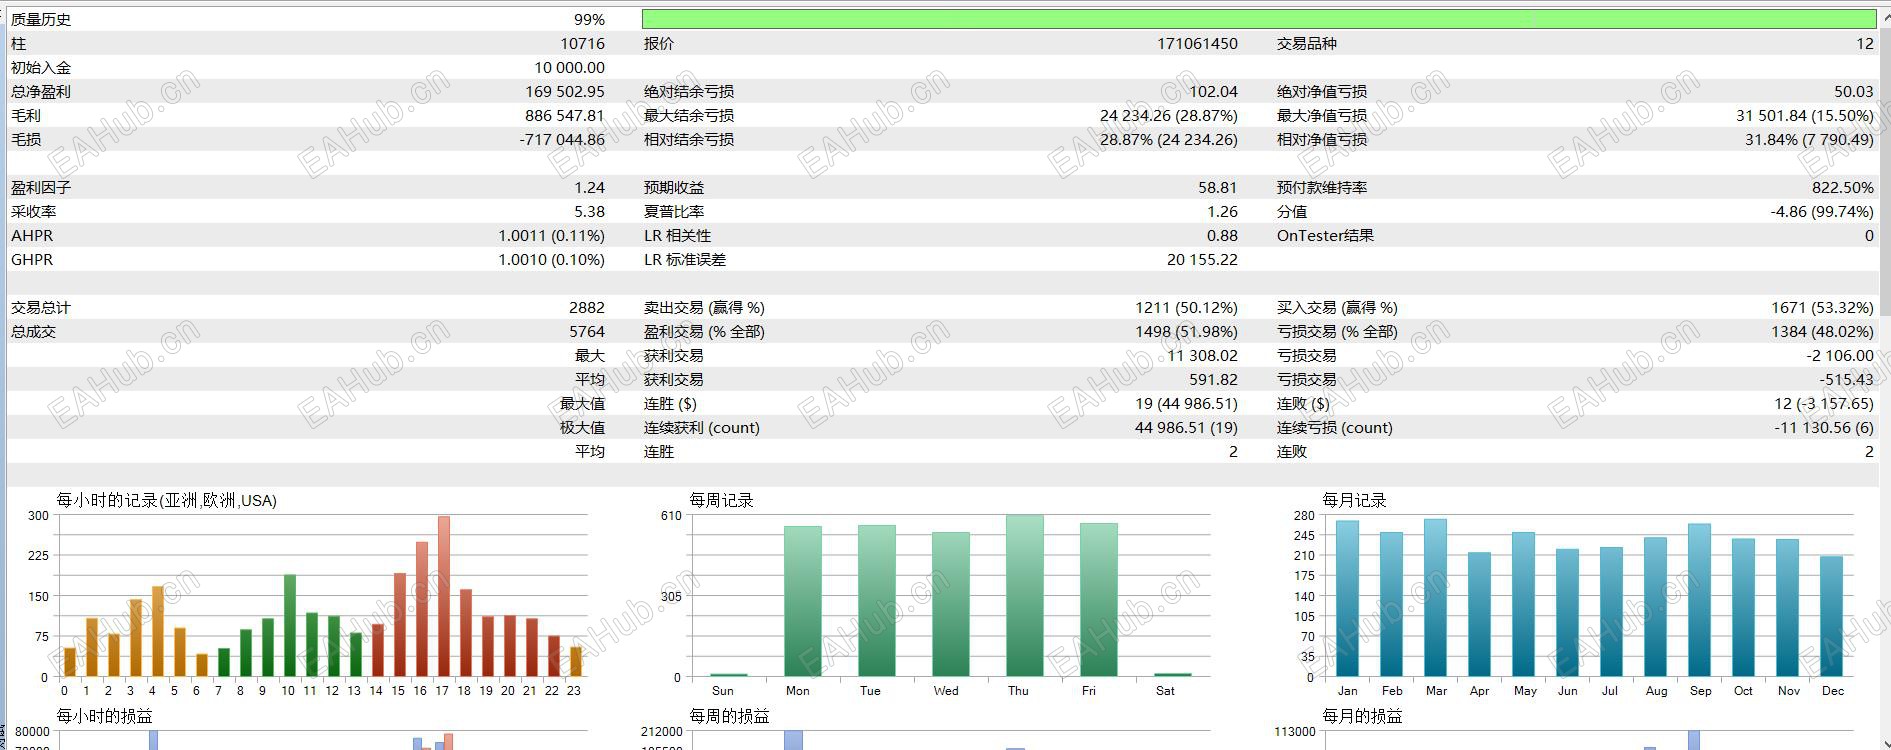The image size is (1891, 750).
Task: Click the ticks value 171061450
Action: point(1197,44)
